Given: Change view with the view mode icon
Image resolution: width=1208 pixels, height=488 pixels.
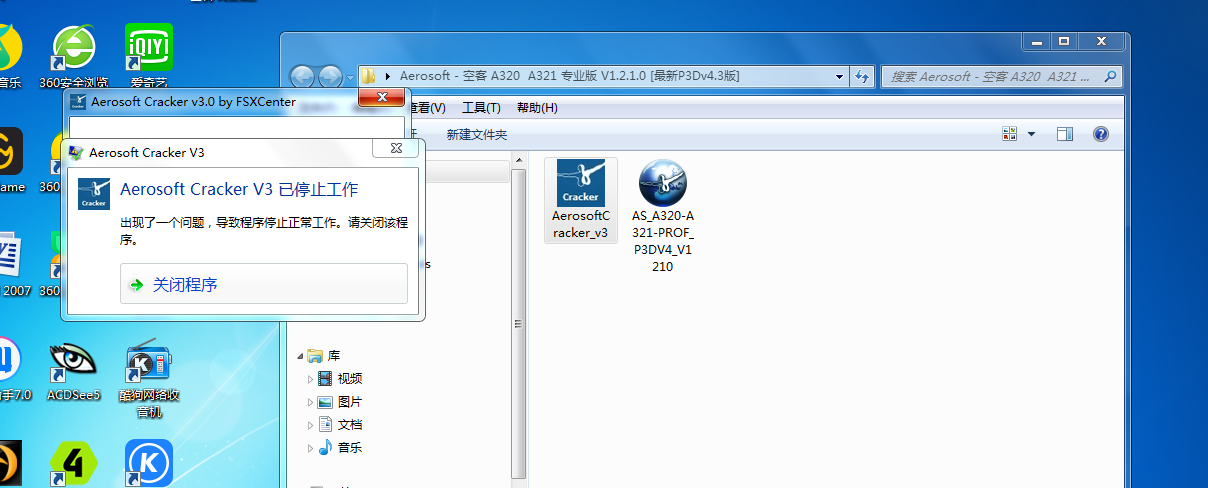Looking at the screenshot, I should pos(1009,134).
